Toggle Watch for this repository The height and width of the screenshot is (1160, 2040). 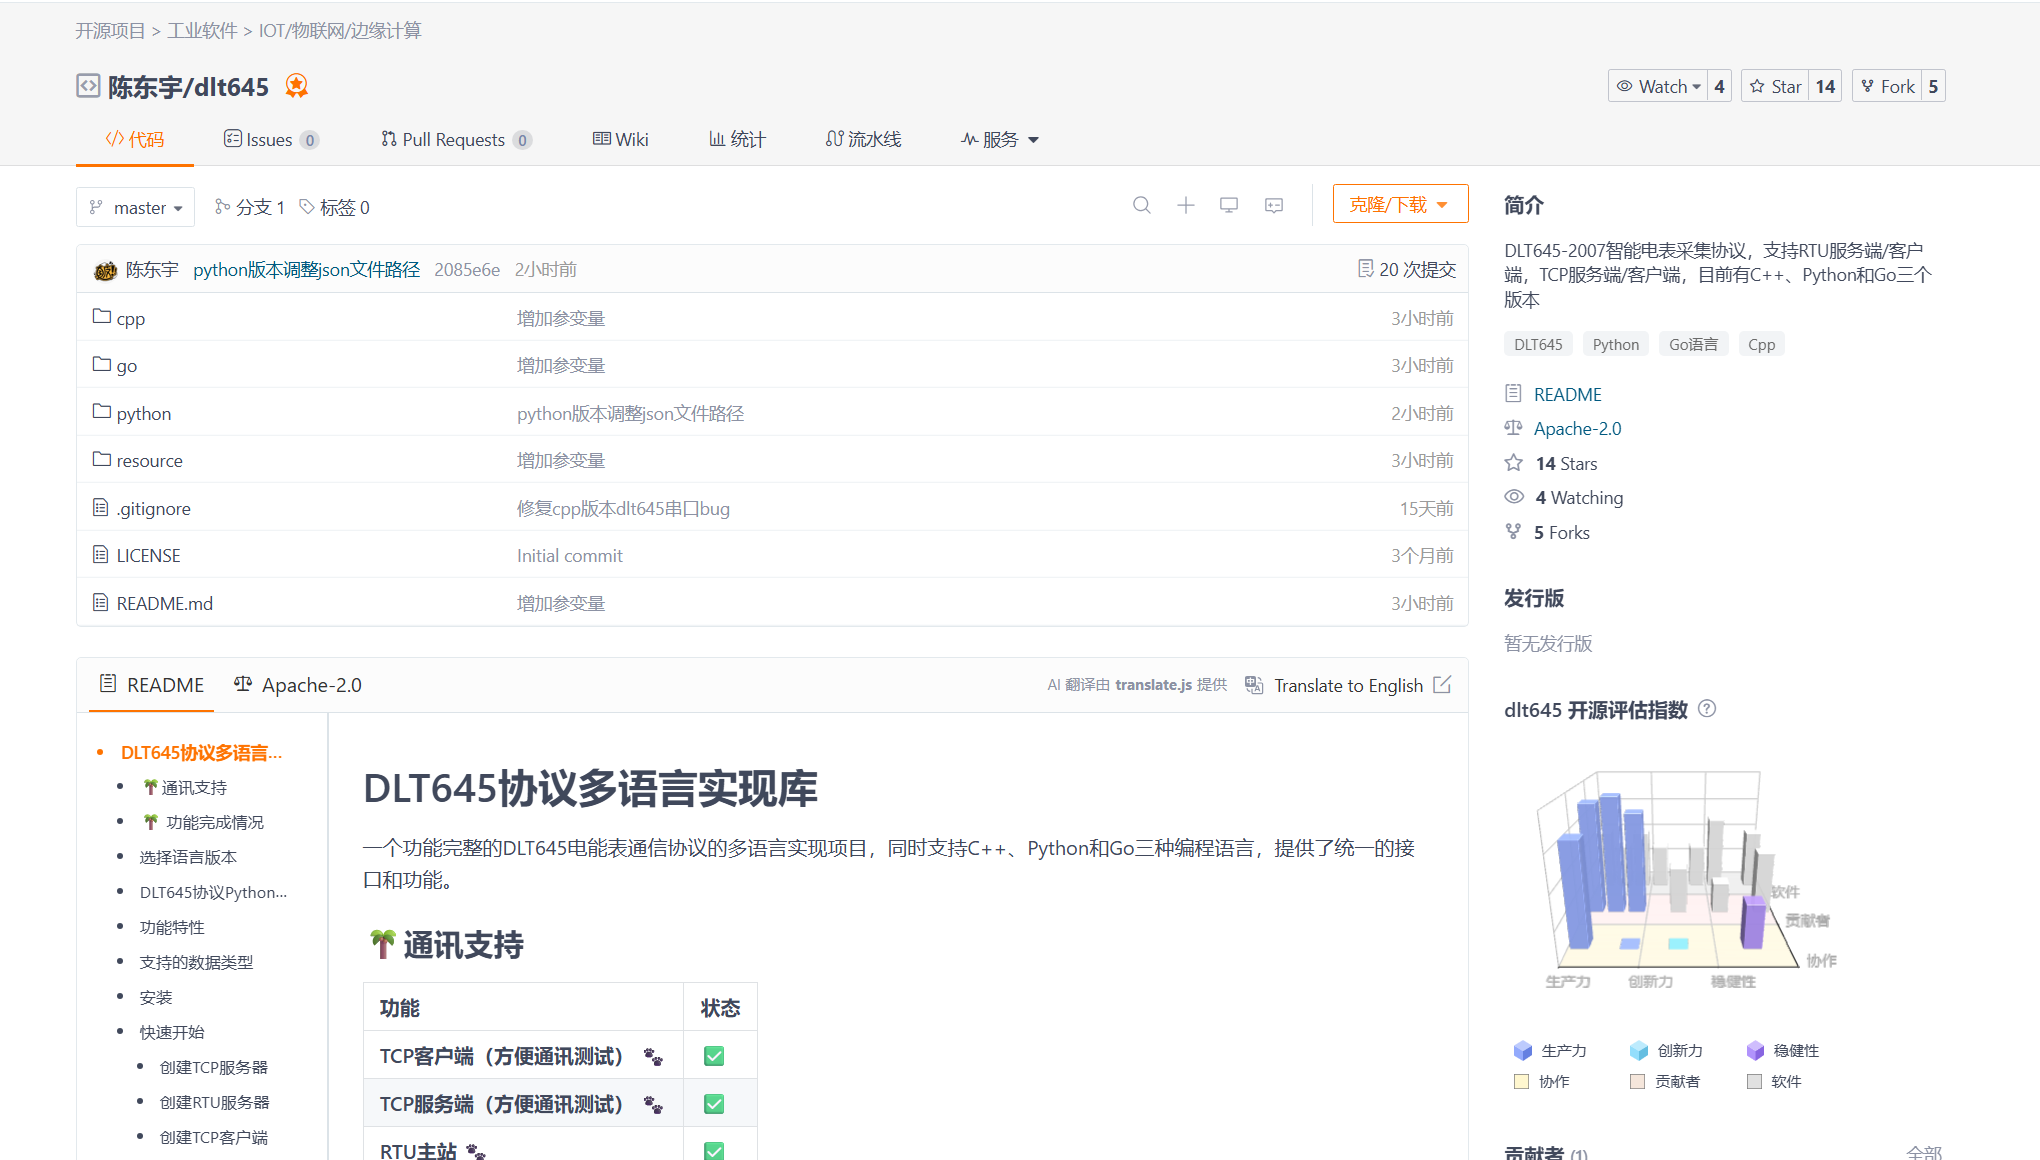1658,86
